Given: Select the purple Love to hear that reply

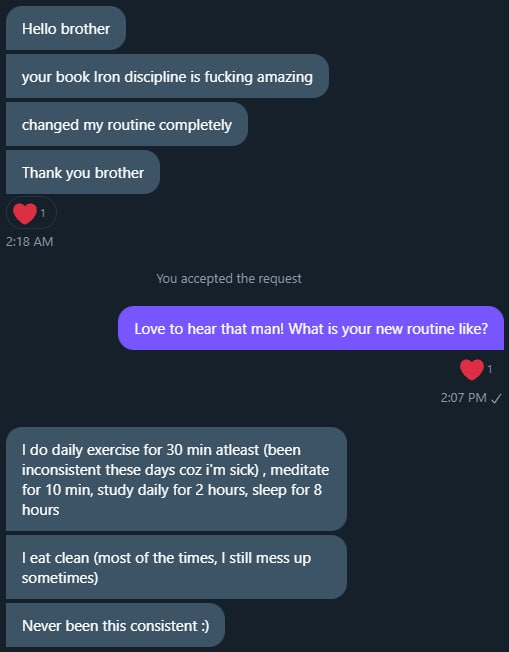Looking at the screenshot, I should pos(311,328).
